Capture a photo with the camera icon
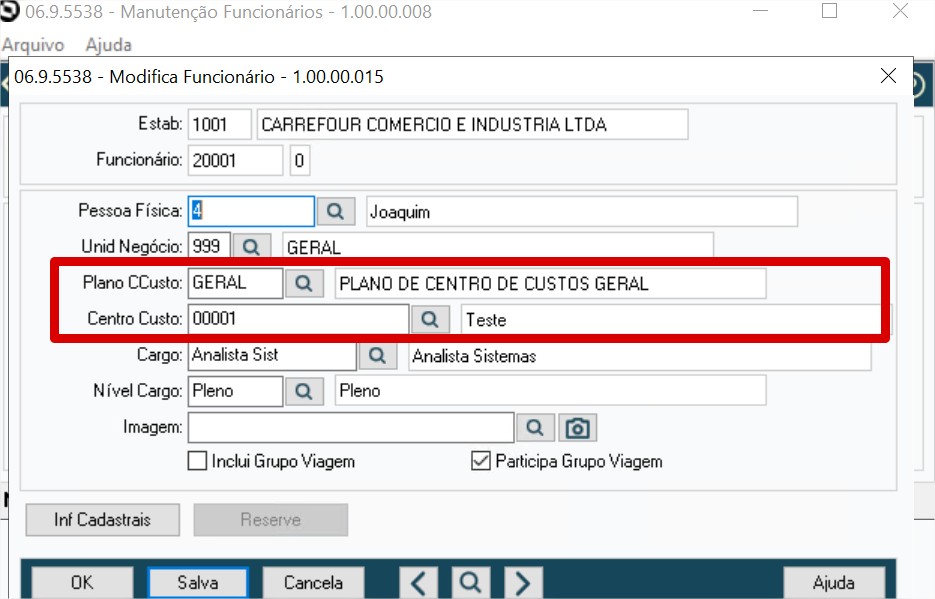935x599 pixels. (577, 427)
